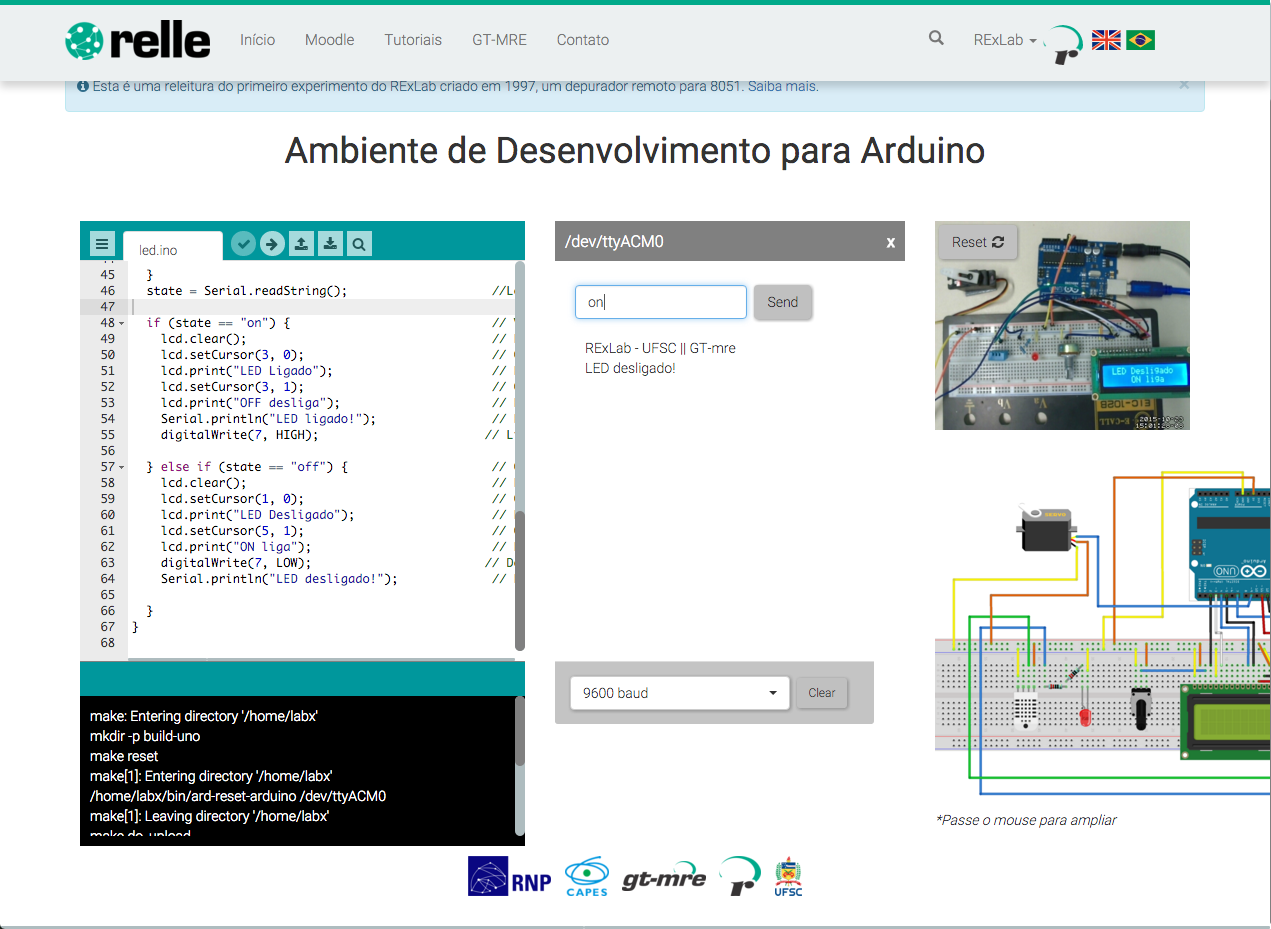
Task: Open the Tutoriais menu item
Action: [413, 40]
